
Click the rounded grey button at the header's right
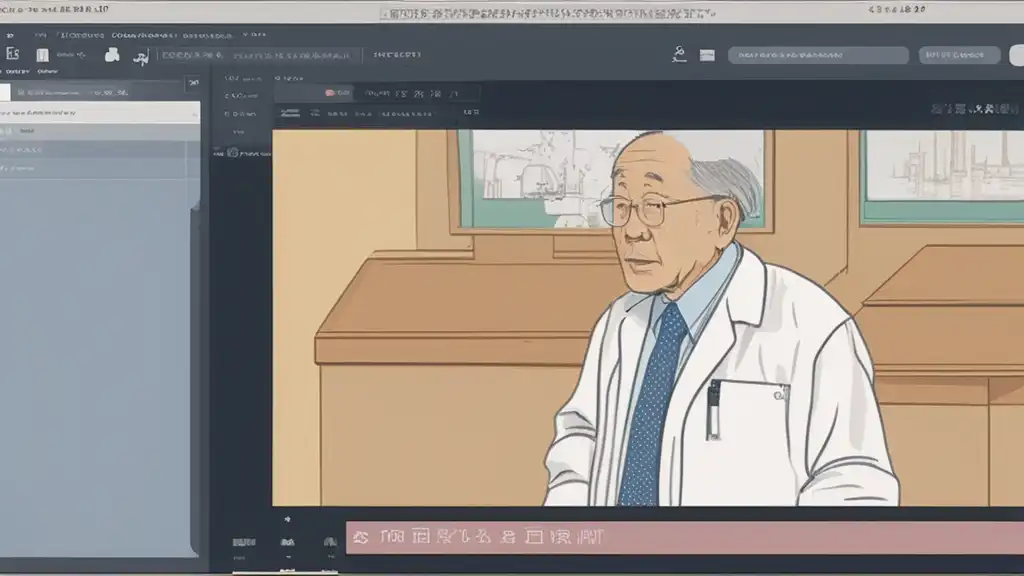(959, 55)
